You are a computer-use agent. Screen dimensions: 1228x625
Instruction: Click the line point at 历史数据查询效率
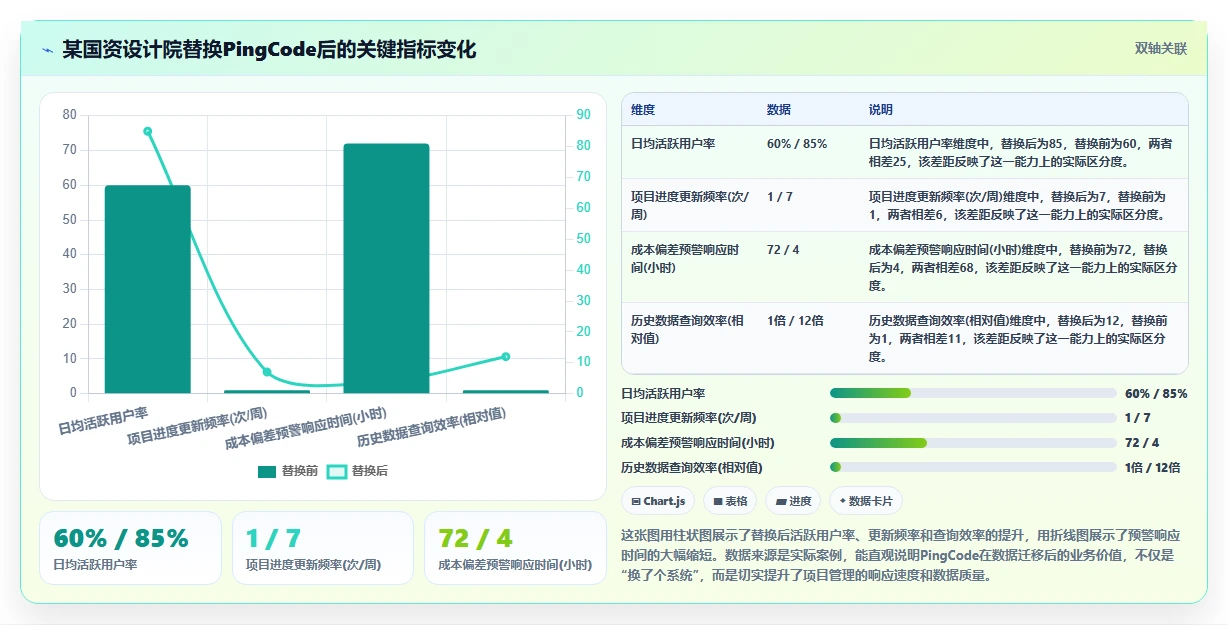506,357
